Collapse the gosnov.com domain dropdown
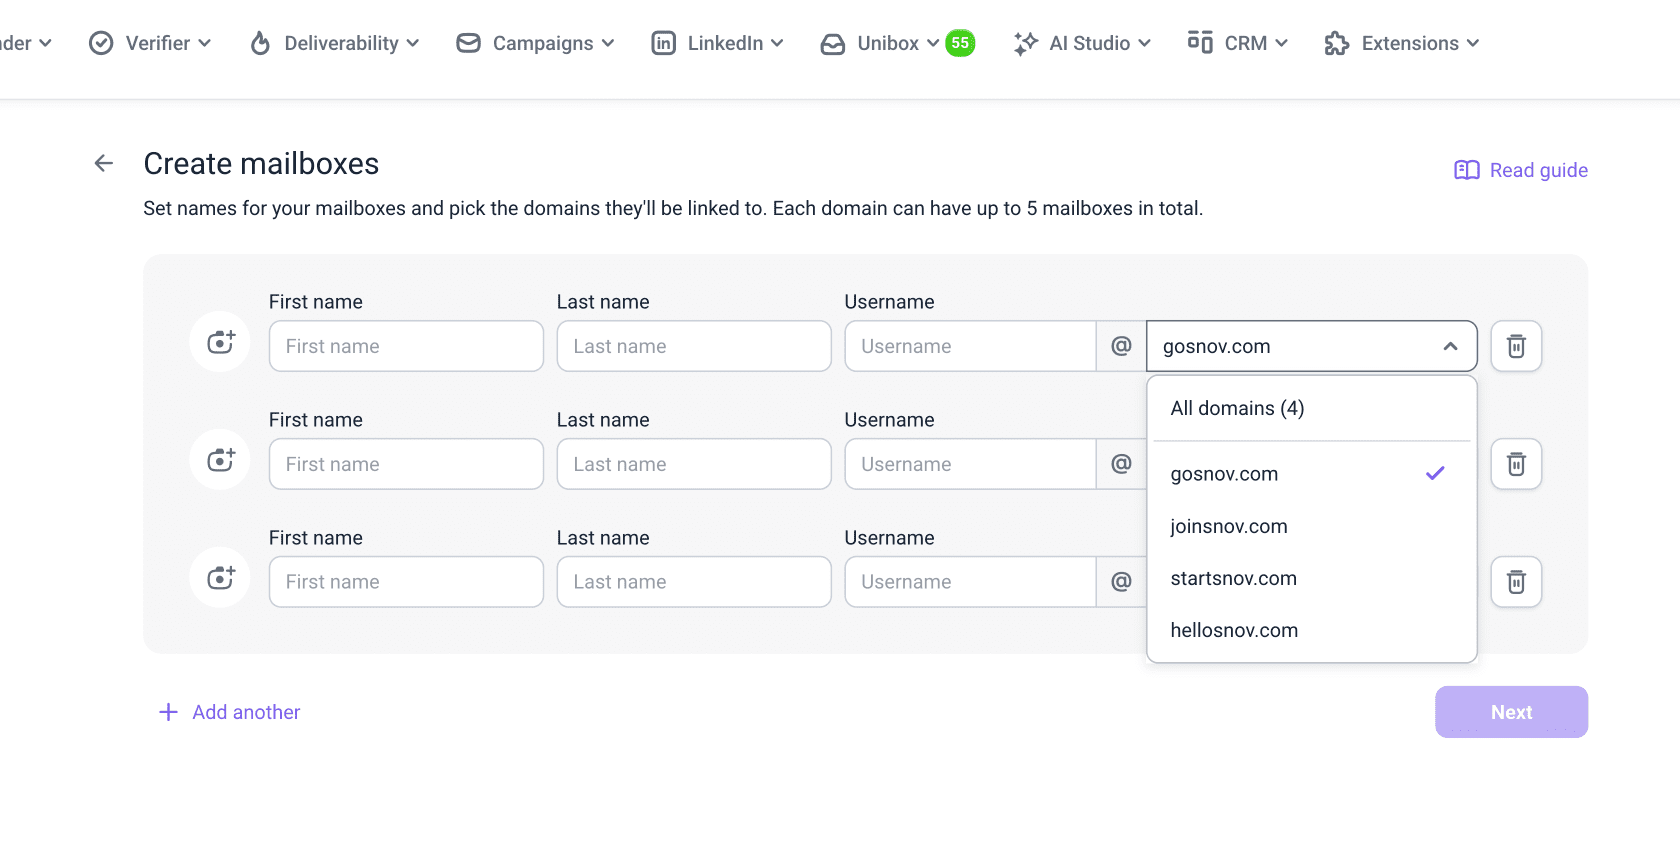 1449,346
